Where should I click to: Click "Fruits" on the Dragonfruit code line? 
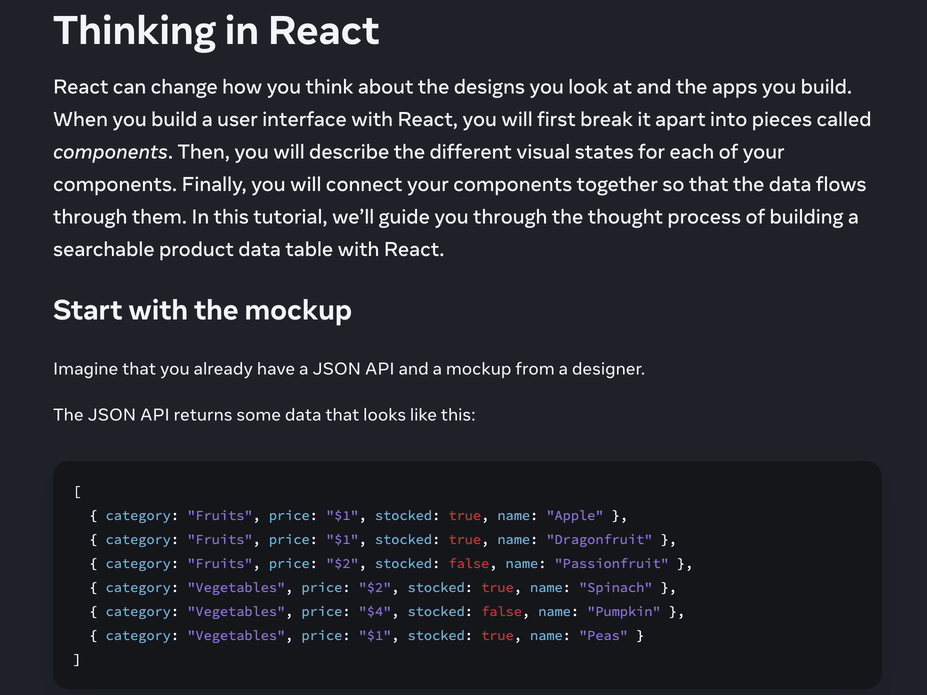click(x=220, y=540)
